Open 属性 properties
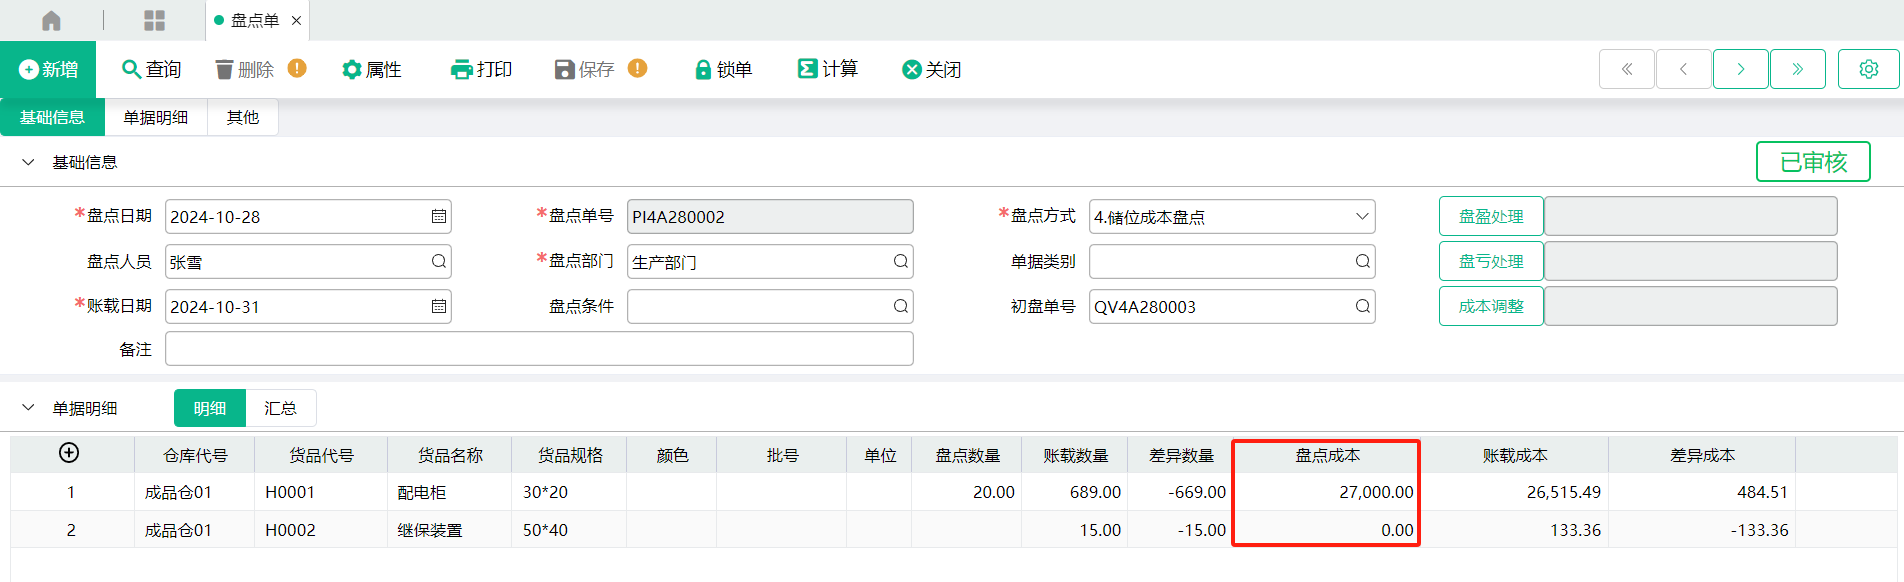The width and height of the screenshot is (1904, 582). (x=371, y=69)
